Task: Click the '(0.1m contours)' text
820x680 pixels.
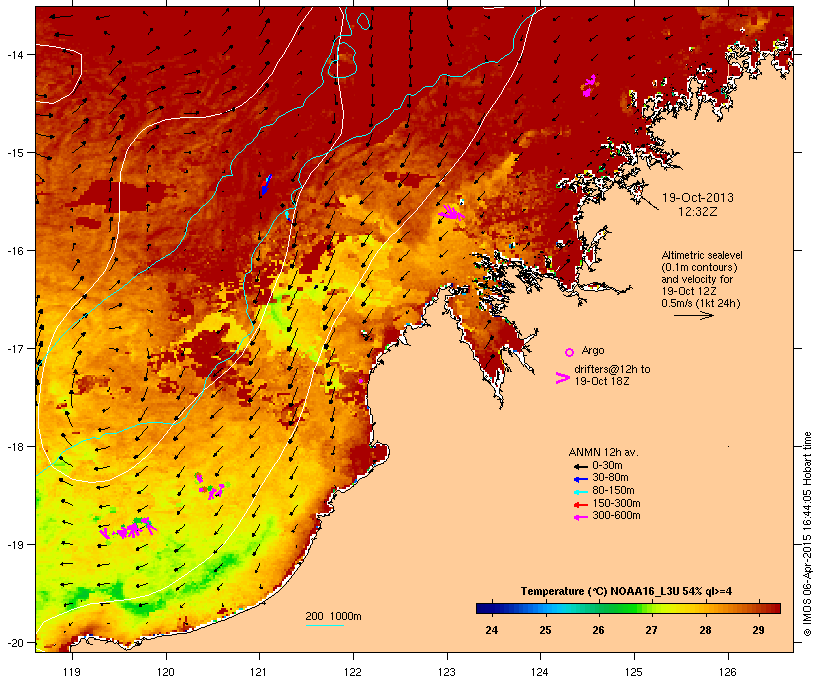Action: tap(699, 267)
